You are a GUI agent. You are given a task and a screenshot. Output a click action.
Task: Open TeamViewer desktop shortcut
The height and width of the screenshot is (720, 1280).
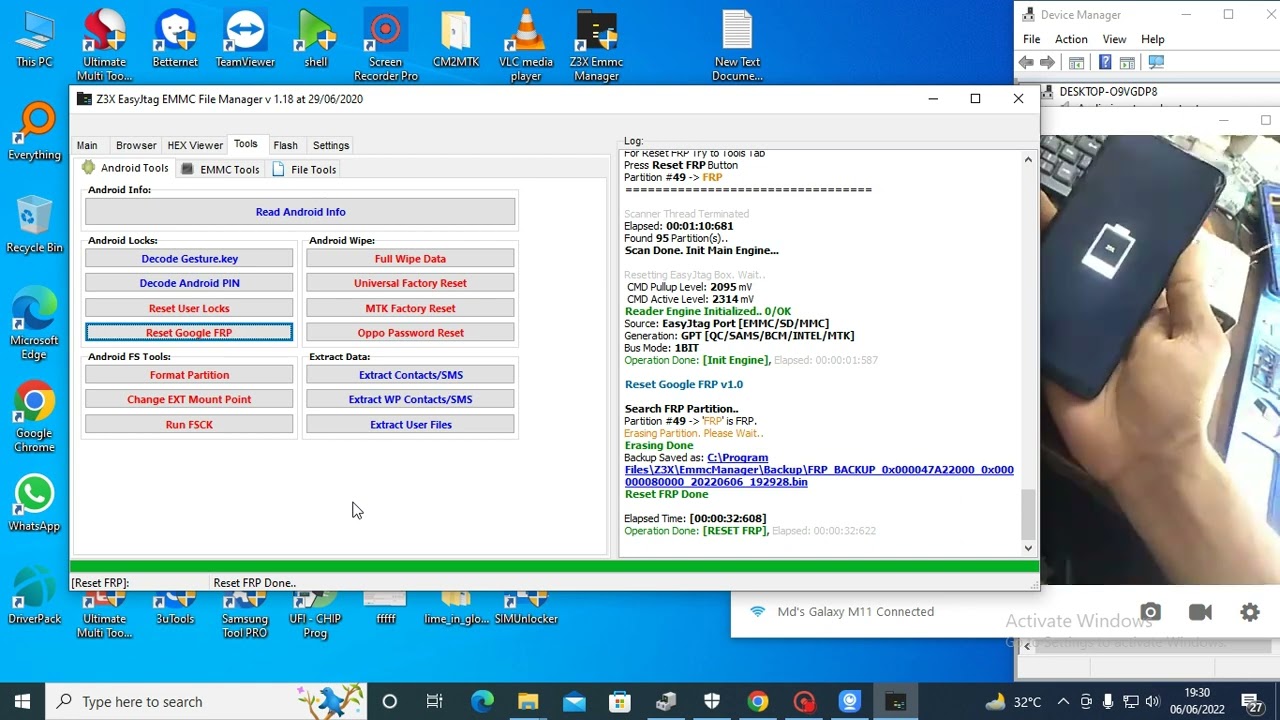point(245,40)
